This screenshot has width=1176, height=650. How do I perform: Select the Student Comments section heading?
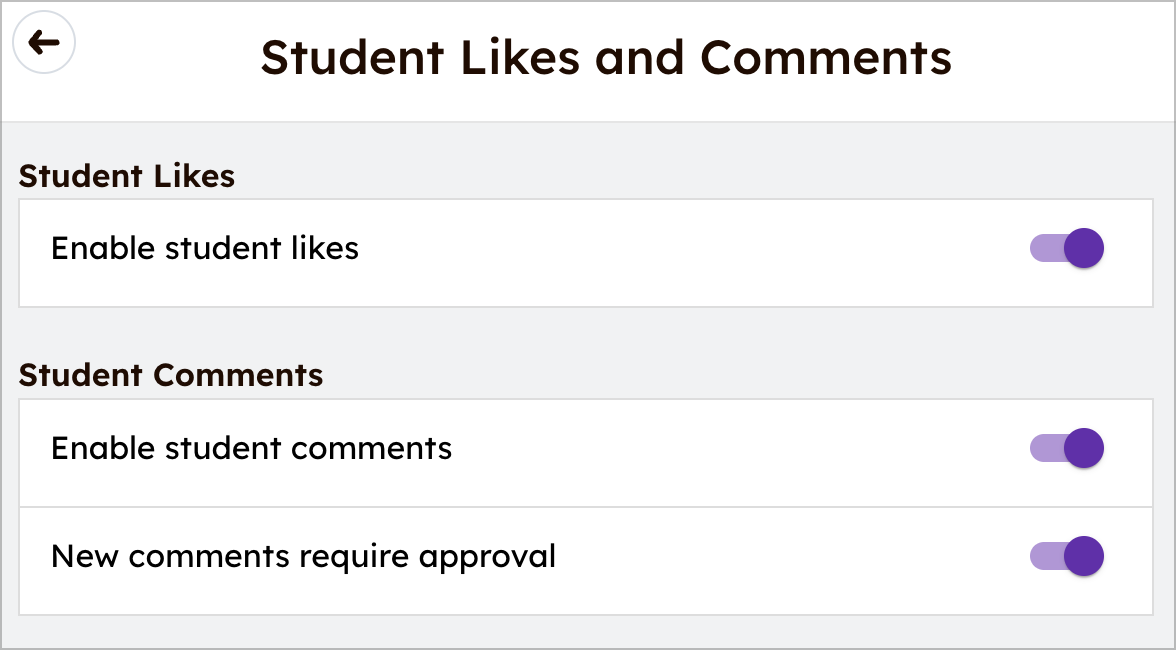point(171,375)
